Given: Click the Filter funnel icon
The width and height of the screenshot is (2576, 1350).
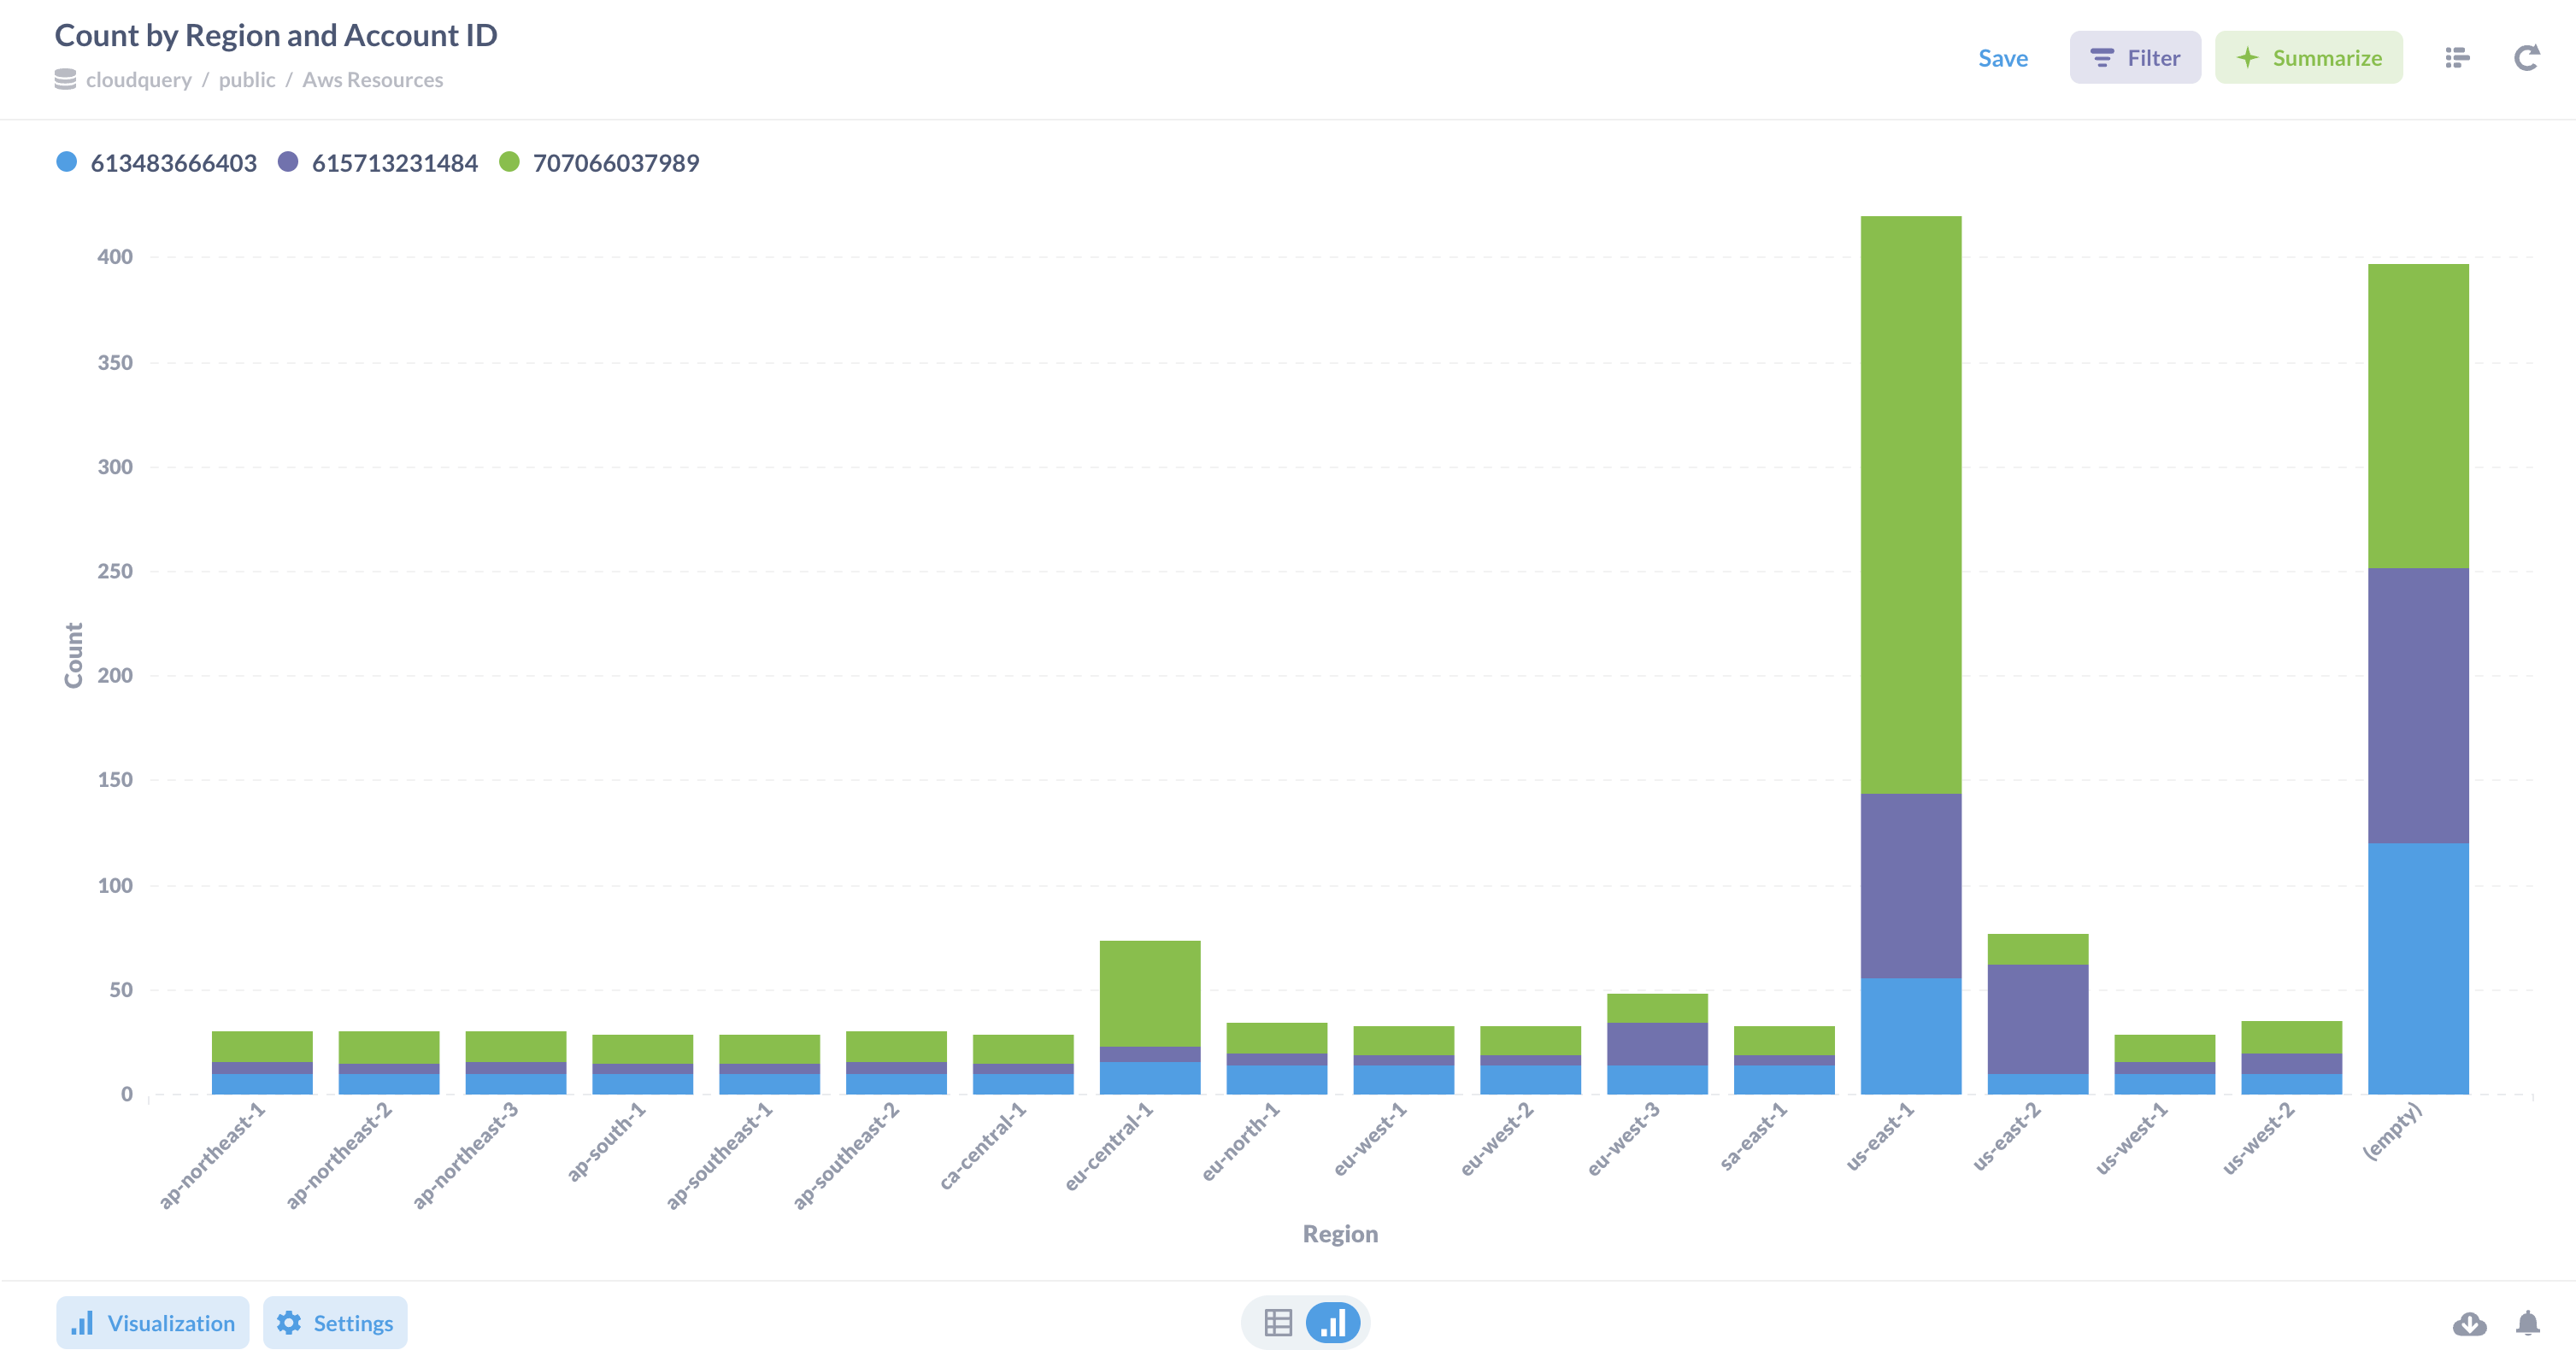Looking at the screenshot, I should click(x=2102, y=58).
